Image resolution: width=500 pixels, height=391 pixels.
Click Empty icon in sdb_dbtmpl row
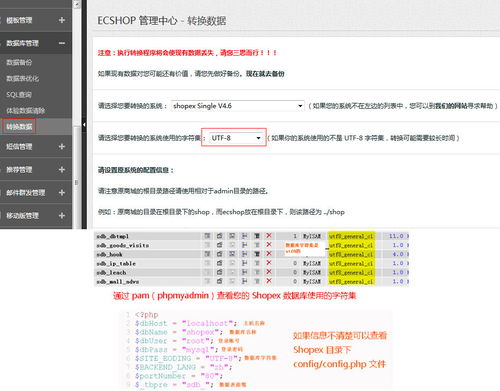[x=257, y=236]
